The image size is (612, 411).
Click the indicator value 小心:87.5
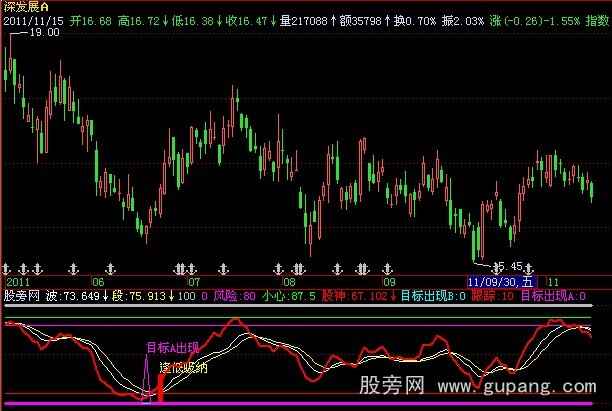point(289,296)
